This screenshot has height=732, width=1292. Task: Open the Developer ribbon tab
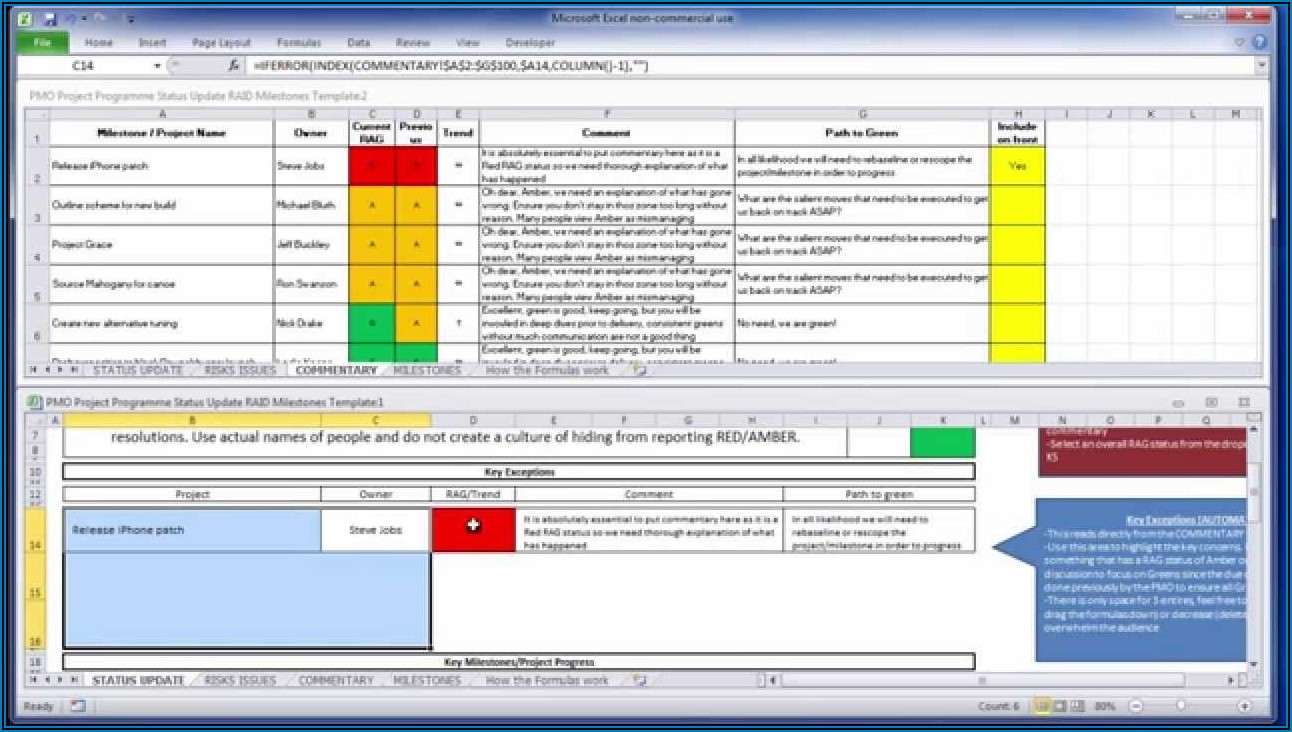click(530, 43)
